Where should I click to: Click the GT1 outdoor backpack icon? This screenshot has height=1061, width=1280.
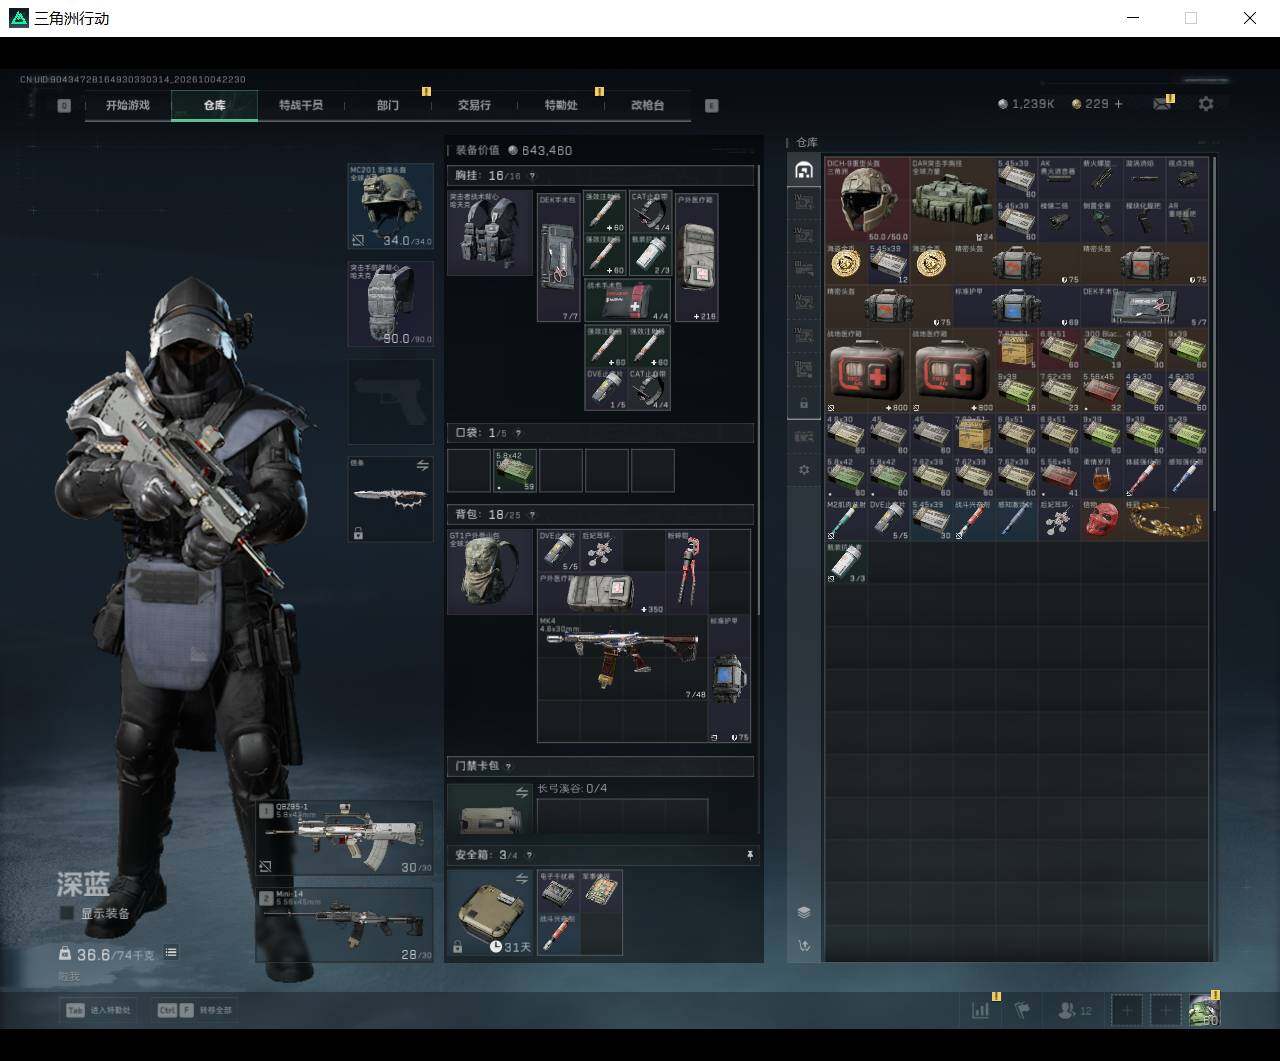[x=490, y=572]
